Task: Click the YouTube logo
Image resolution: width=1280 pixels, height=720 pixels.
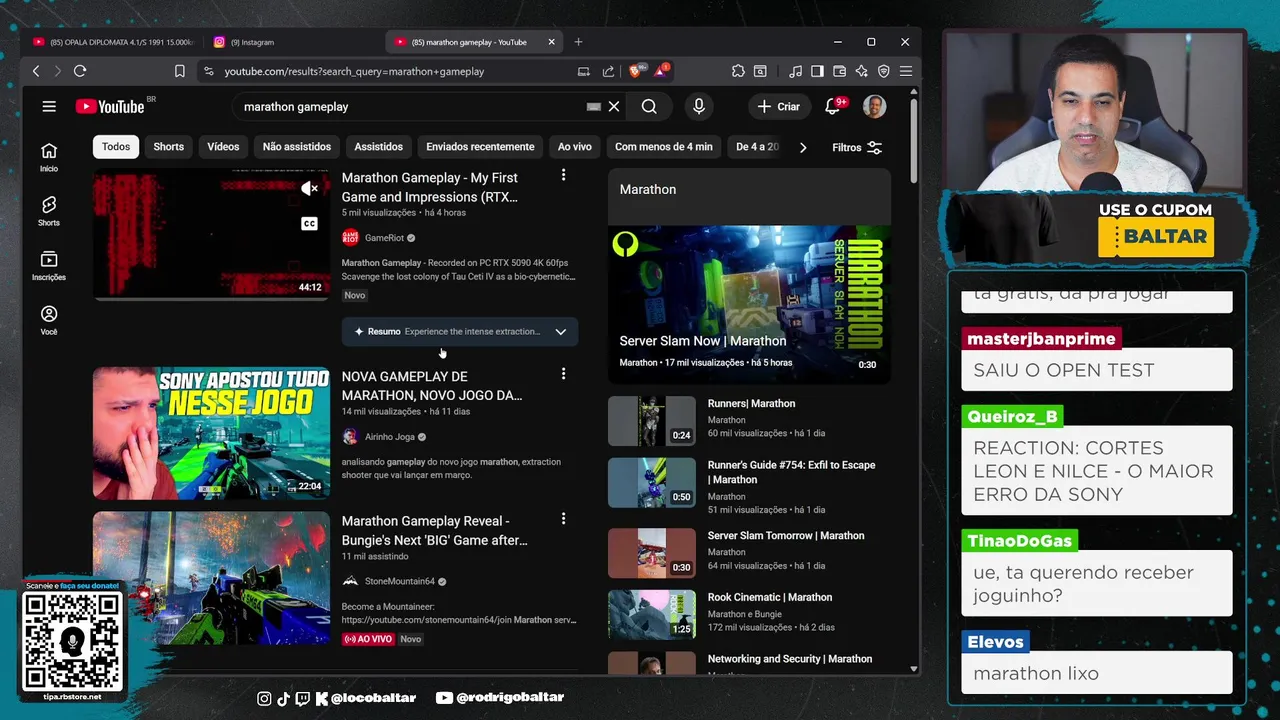Action: [111, 106]
